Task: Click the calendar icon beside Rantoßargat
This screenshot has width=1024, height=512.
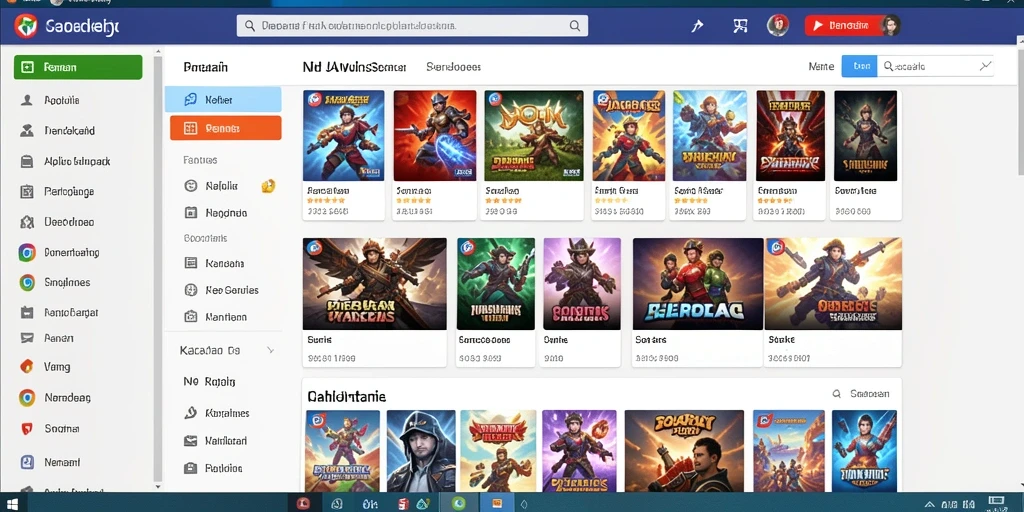Action: pos(27,313)
